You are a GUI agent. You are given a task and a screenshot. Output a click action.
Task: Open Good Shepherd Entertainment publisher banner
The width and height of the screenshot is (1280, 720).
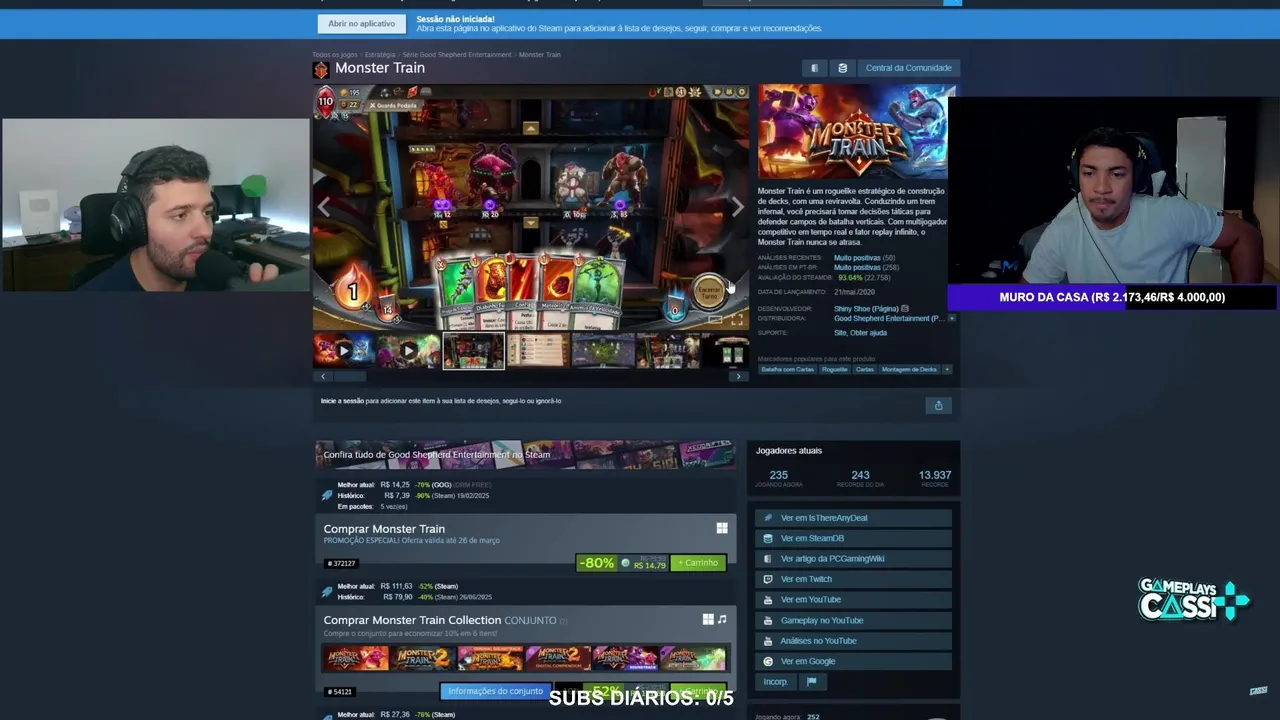click(x=525, y=454)
